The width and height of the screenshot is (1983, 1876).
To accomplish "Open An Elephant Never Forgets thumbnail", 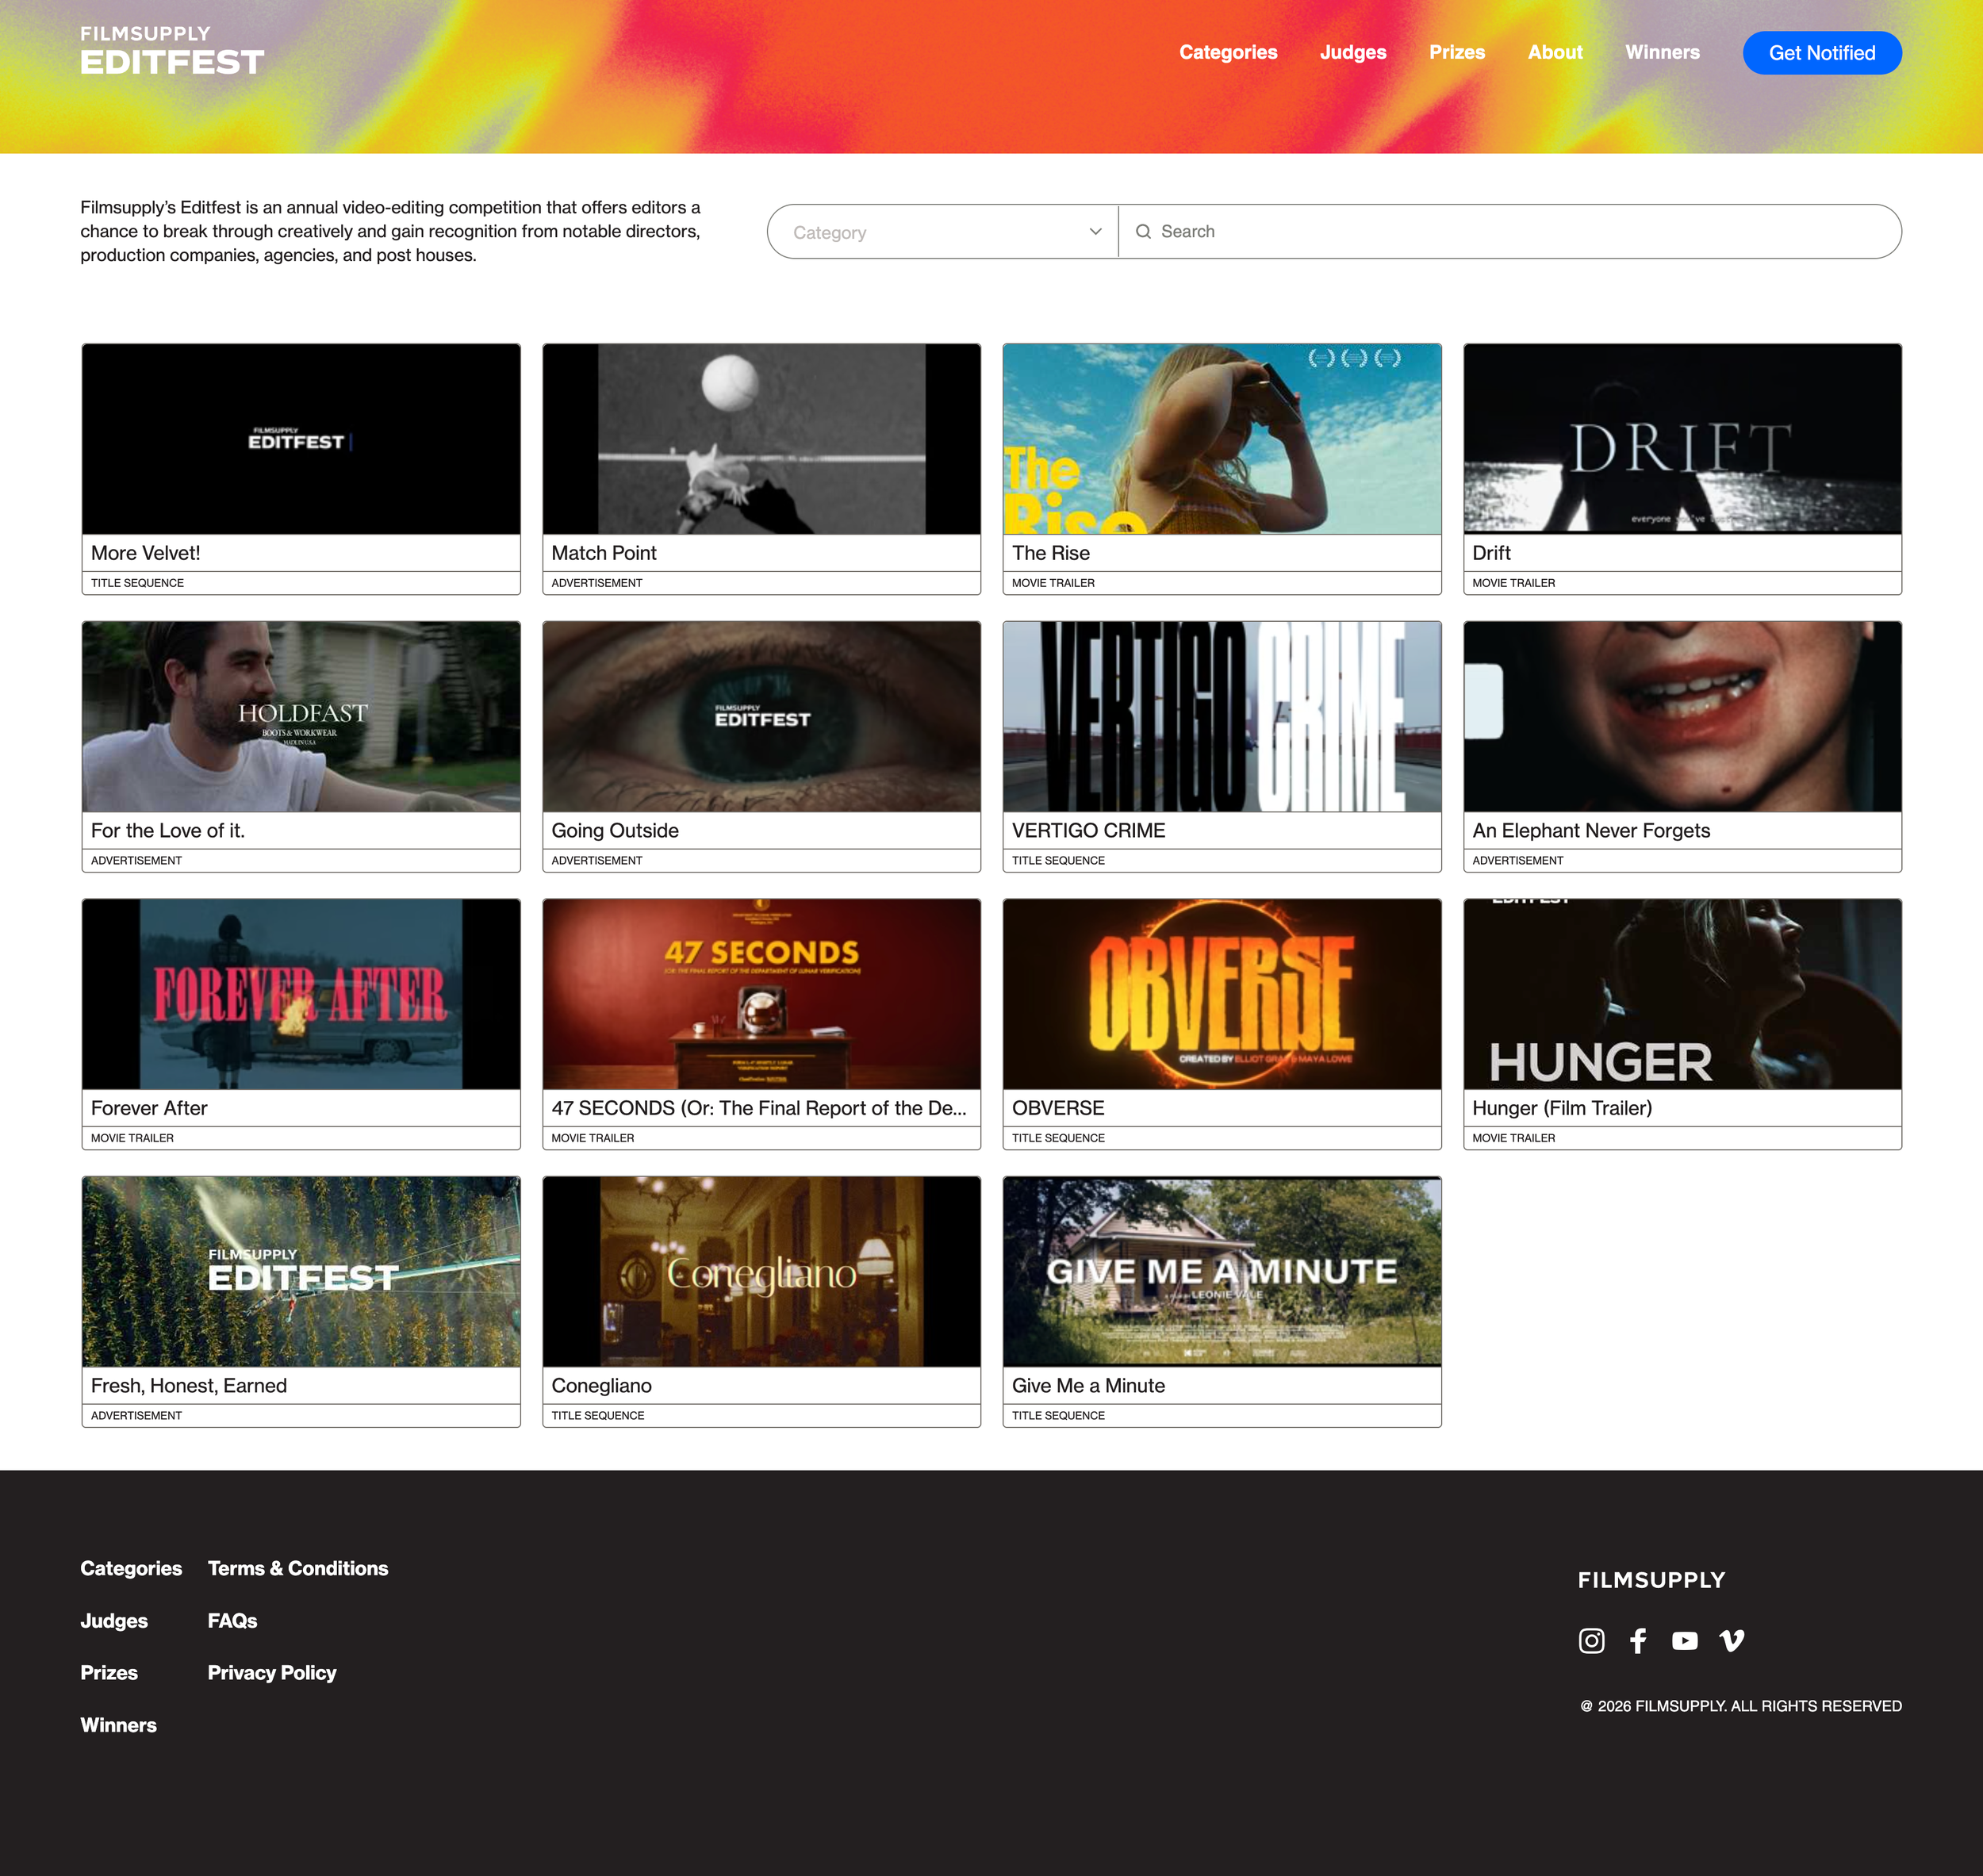I will tap(1683, 716).
